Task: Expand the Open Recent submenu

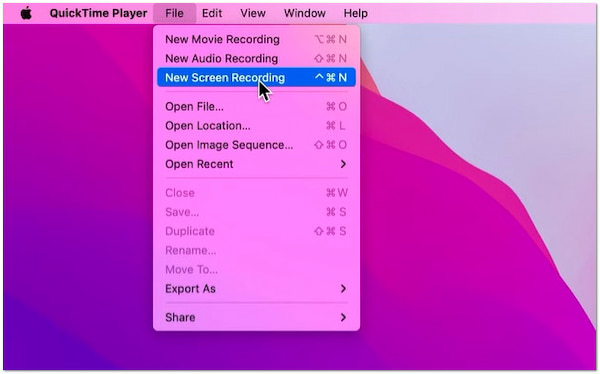Action: [x=256, y=164]
